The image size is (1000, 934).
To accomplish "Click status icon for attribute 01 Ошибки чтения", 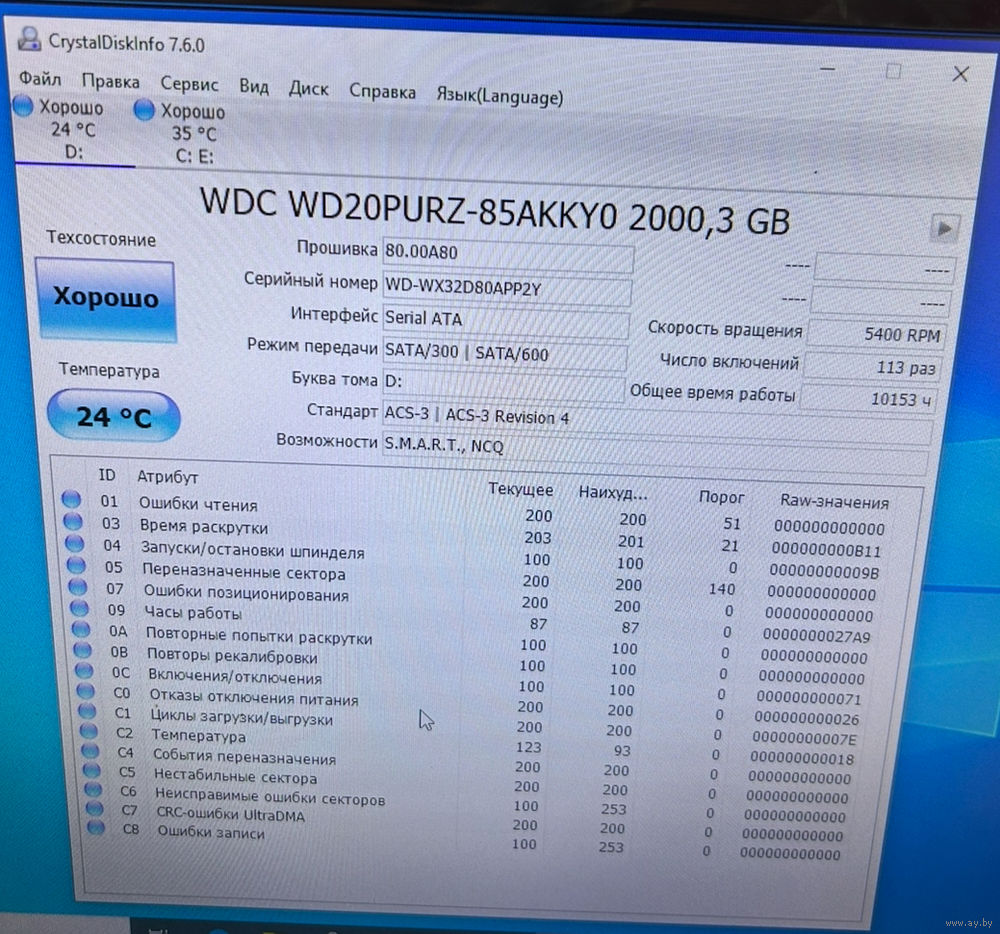I will (71, 499).
